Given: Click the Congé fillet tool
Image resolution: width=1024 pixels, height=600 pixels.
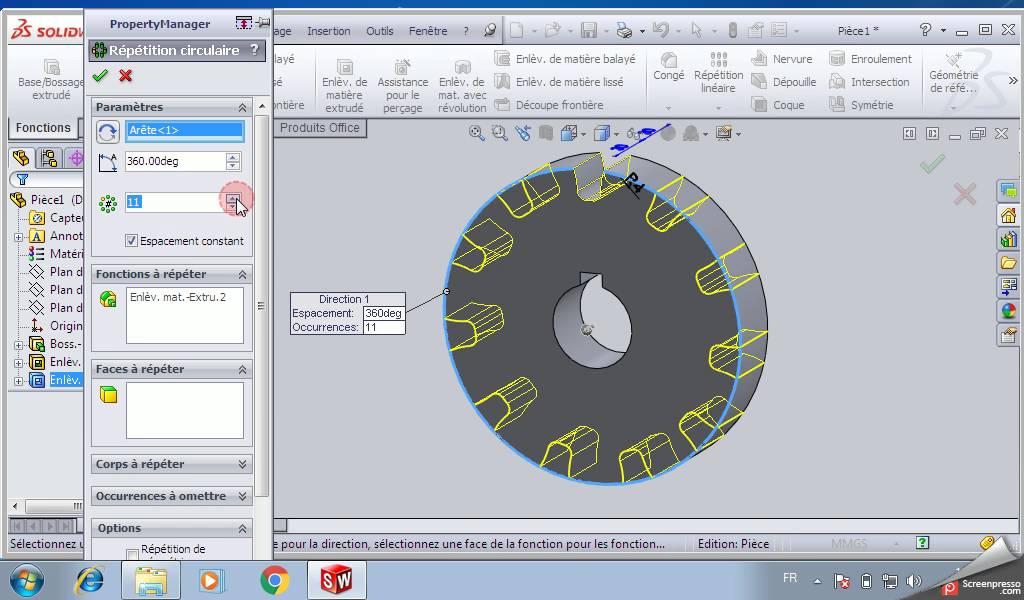Looking at the screenshot, I should (668, 67).
